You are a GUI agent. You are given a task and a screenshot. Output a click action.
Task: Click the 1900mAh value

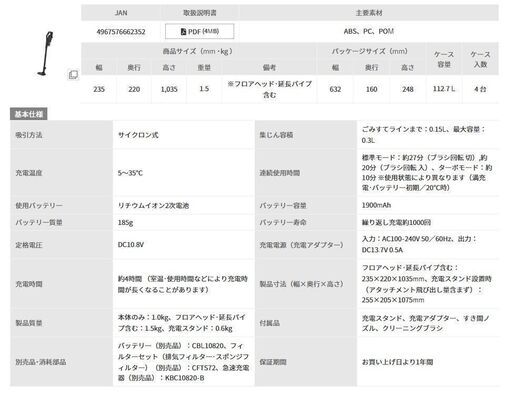[x=376, y=205]
